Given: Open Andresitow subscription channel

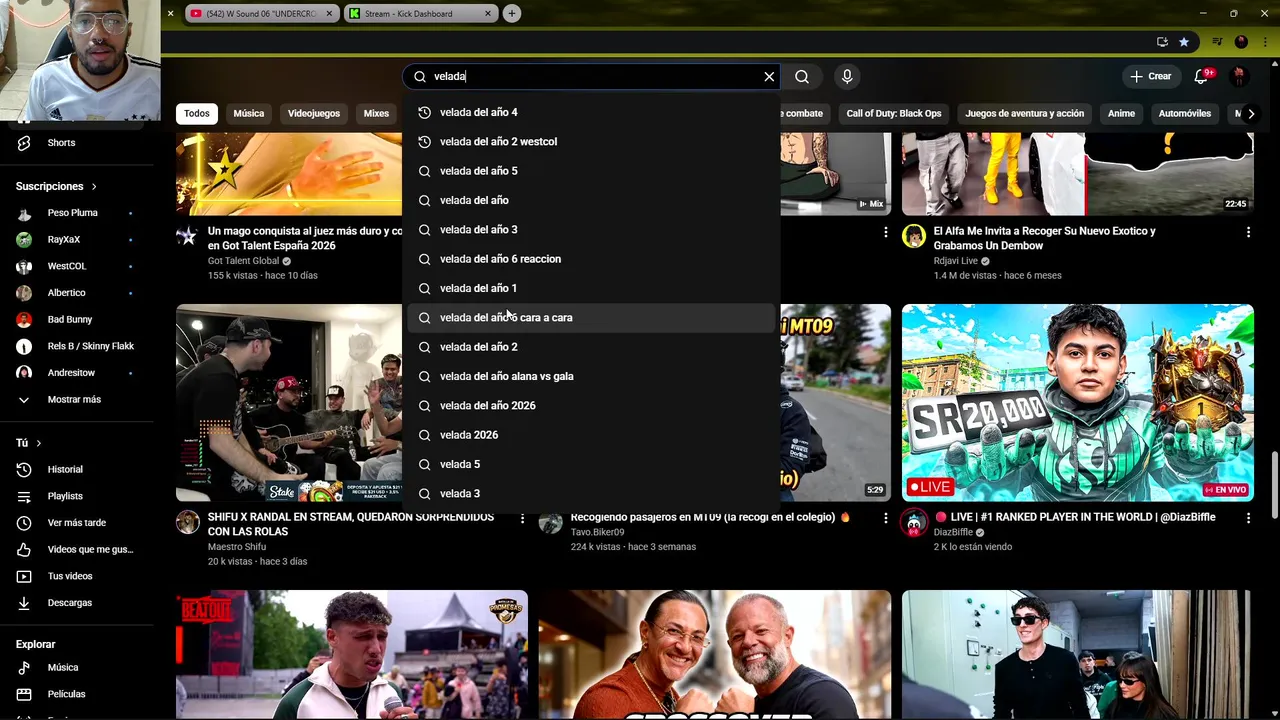Looking at the screenshot, I should tap(77, 373).
